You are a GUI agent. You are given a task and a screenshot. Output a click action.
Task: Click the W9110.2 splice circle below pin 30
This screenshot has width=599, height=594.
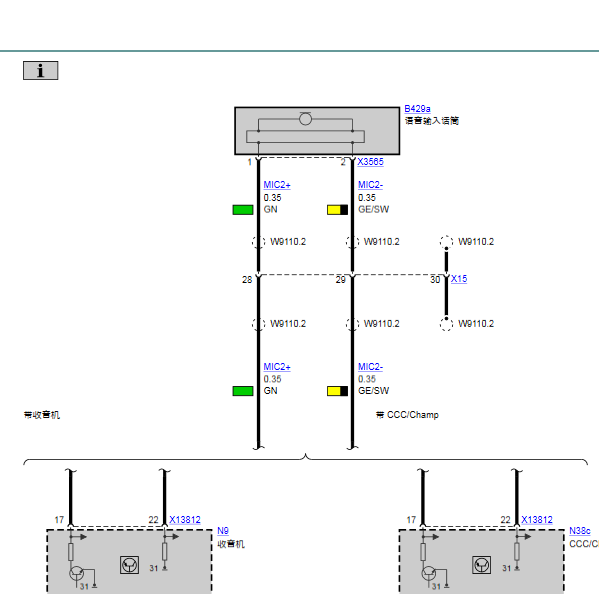(x=446, y=324)
